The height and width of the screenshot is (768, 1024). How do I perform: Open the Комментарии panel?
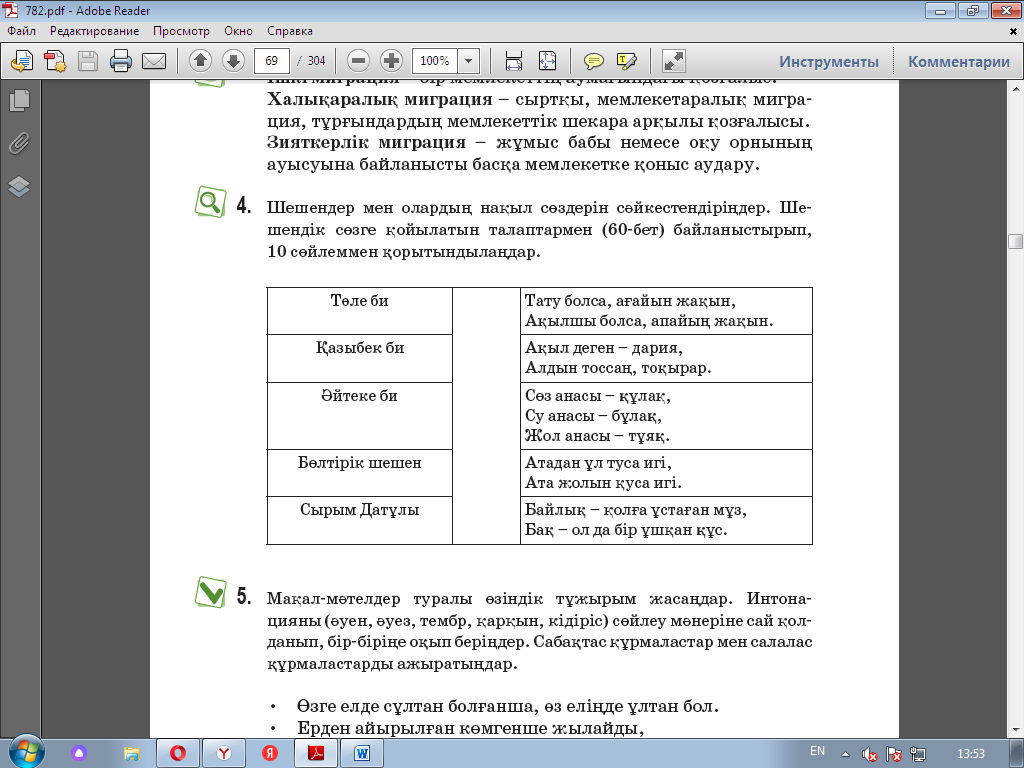coord(959,61)
